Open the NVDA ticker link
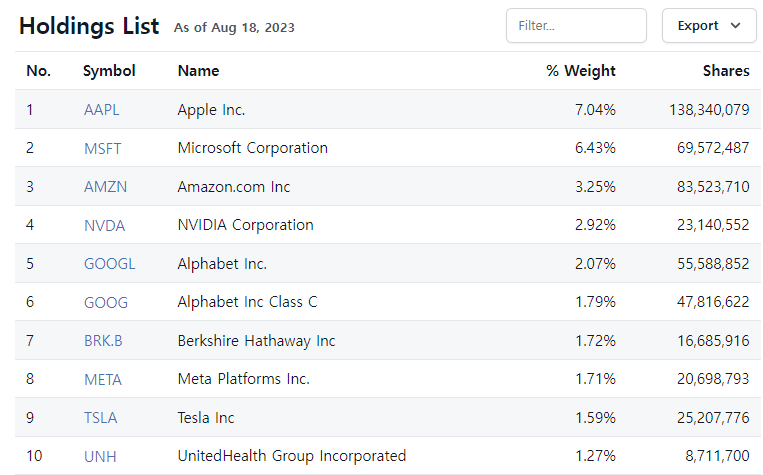The height and width of the screenshot is (475, 763). [104, 225]
